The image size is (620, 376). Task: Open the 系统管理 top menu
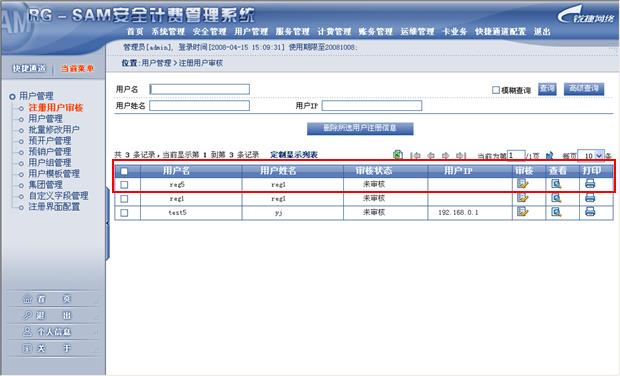coord(168,32)
